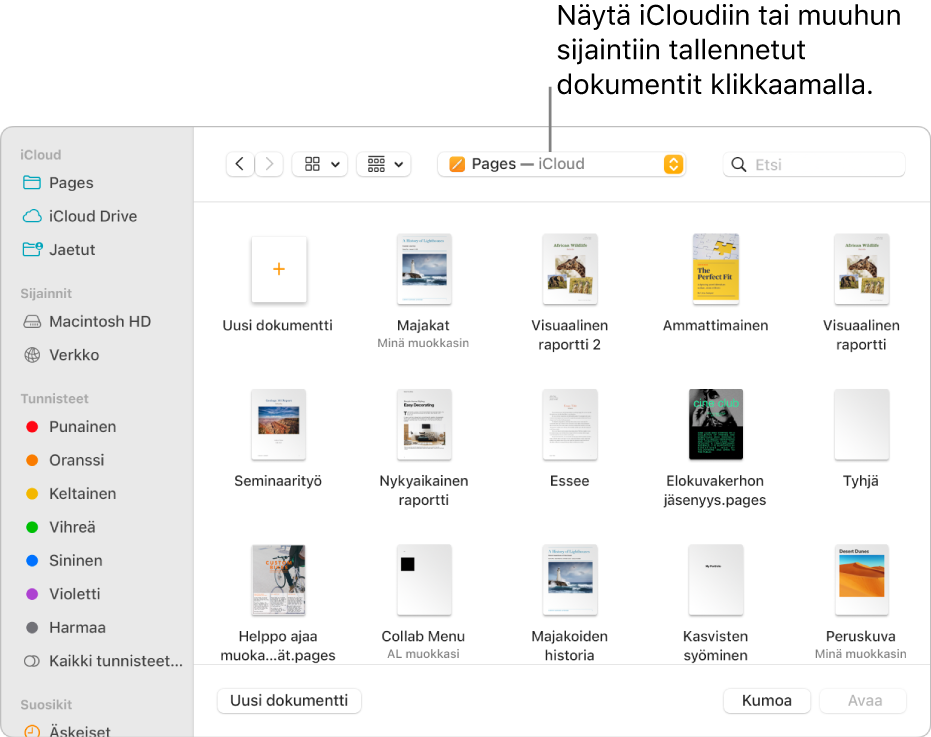Click the Uusi dokumentti button

pyautogui.click(x=289, y=701)
